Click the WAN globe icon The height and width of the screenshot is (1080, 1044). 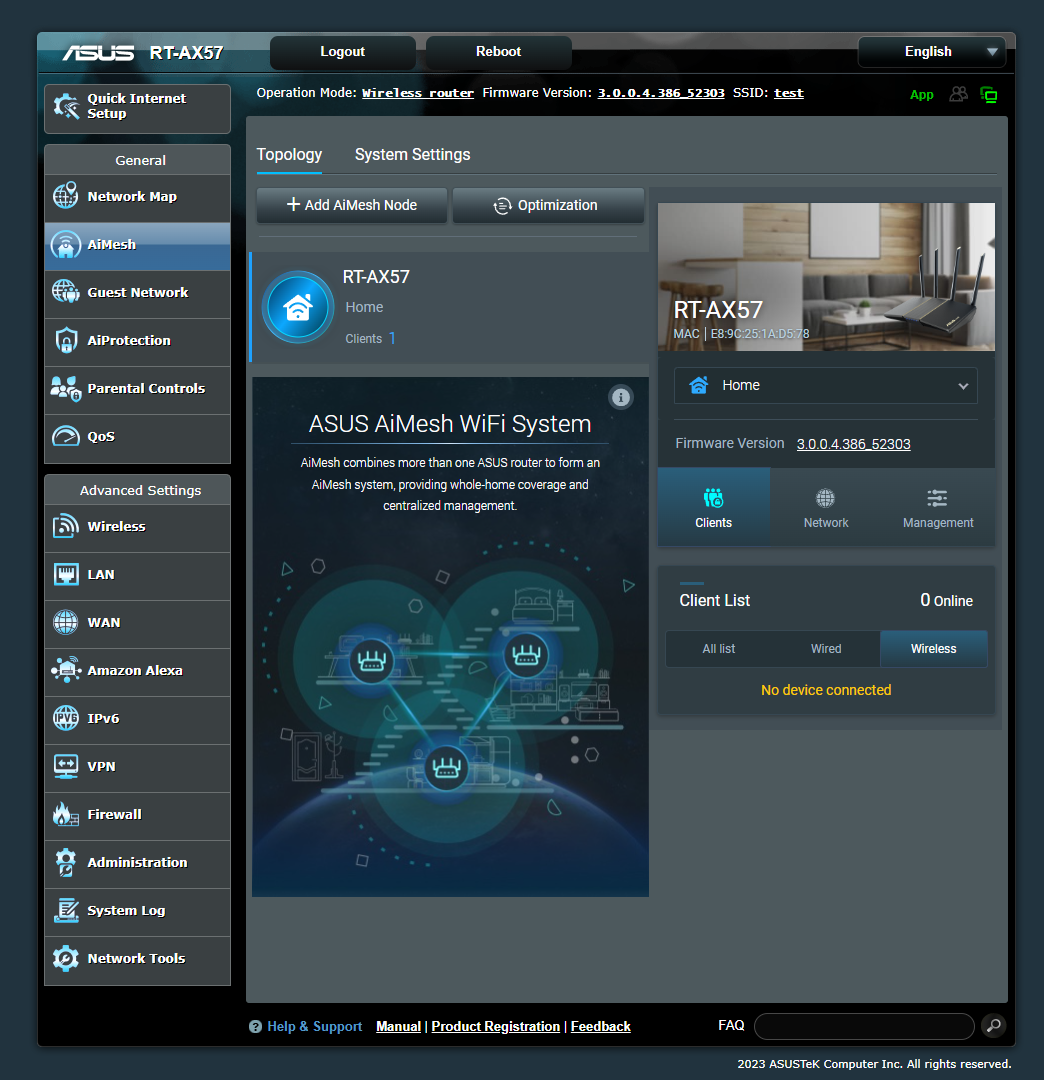(x=66, y=622)
